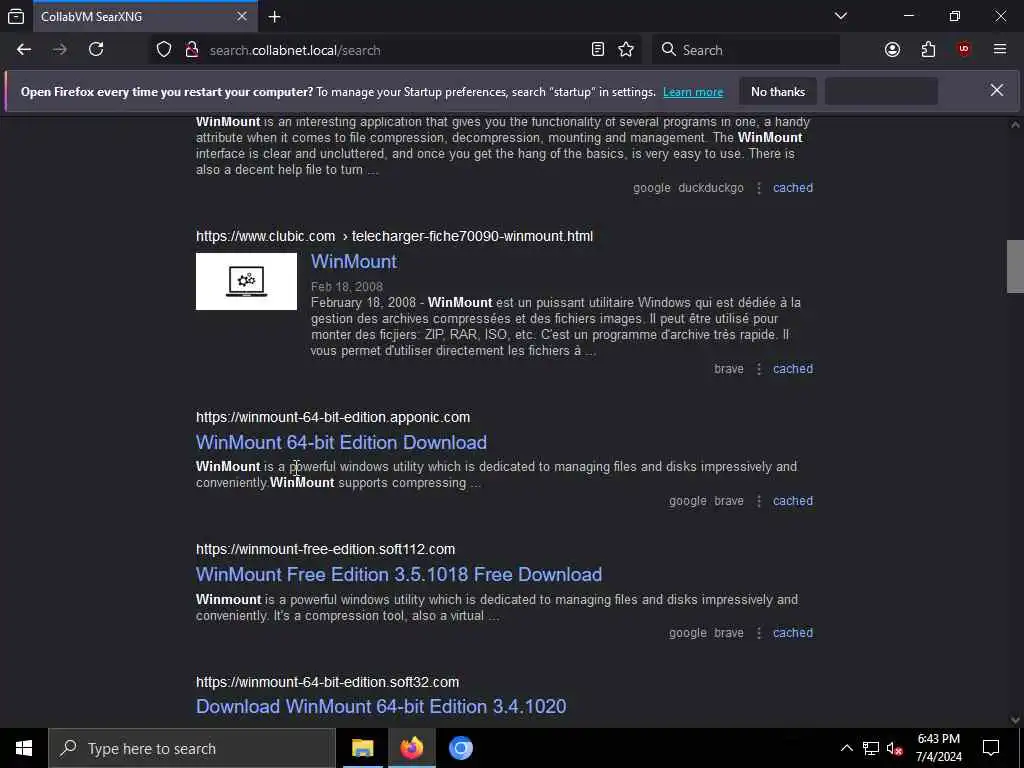This screenshot has height=768, width=1024.
Task: Click the apponic.com result URL
Action: click(x=333, y=417)
